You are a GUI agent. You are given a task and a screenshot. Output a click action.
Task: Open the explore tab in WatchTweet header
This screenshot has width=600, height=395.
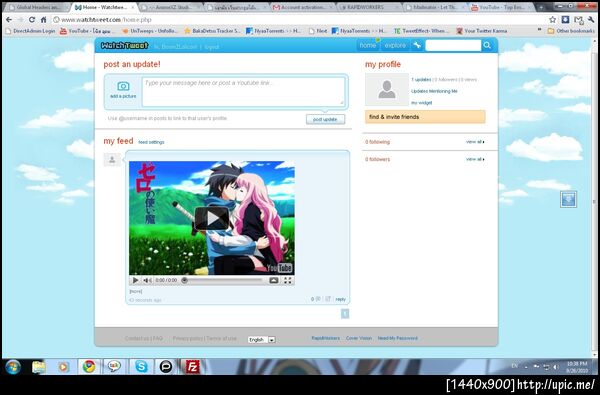coord(395,46)
